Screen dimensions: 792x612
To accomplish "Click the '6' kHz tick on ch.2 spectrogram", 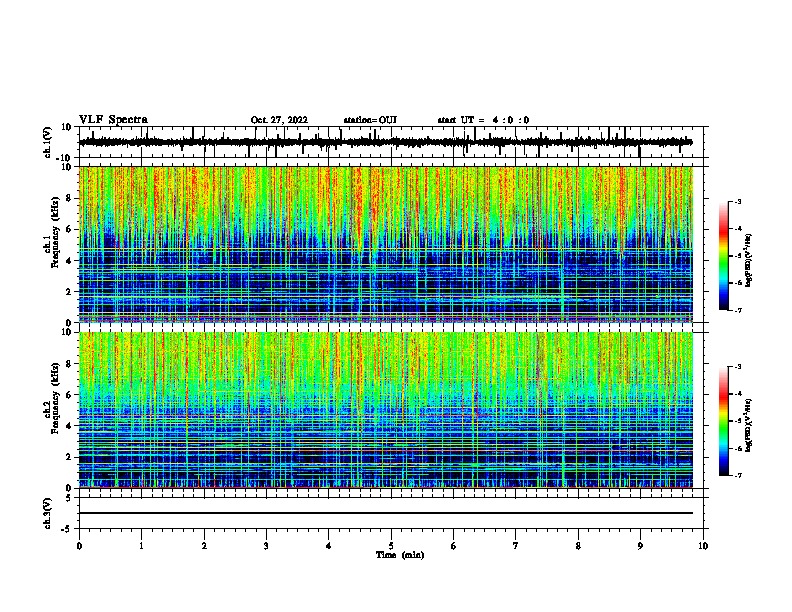I will coord(69,395).
